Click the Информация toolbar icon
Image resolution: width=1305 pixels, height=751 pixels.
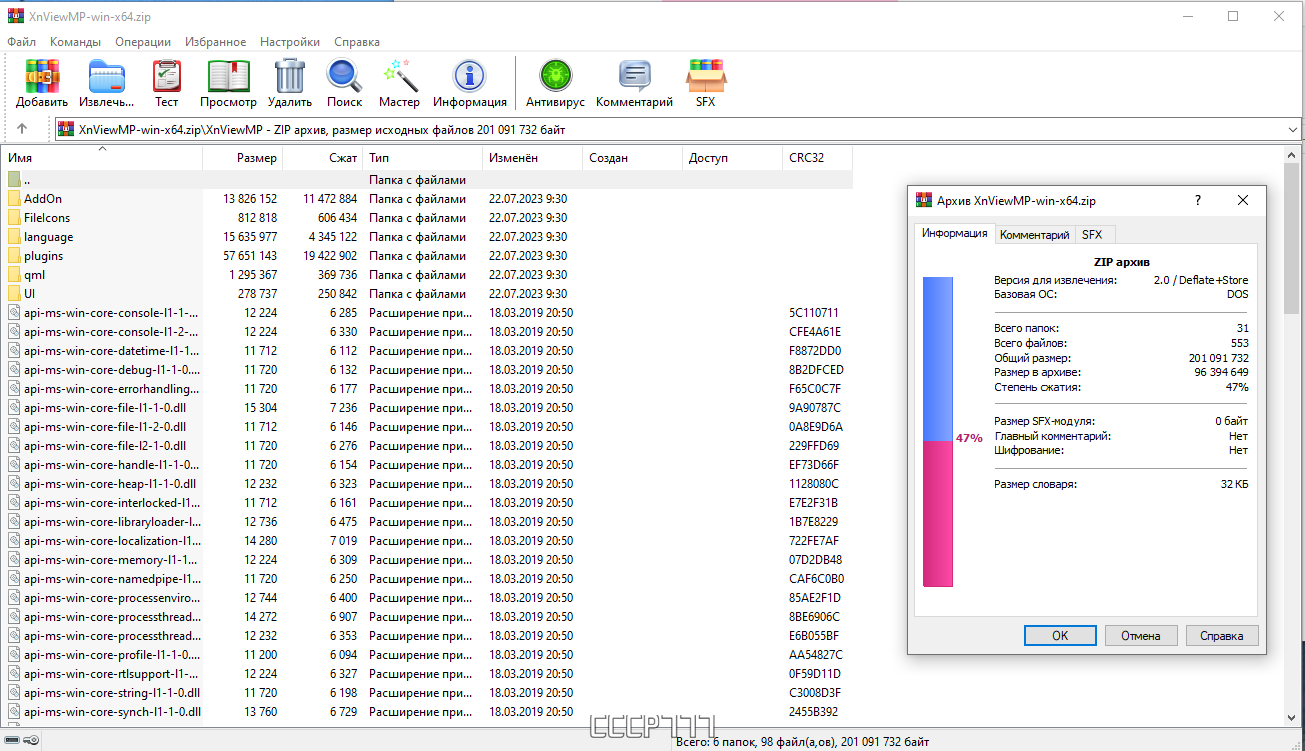[469, 76]
